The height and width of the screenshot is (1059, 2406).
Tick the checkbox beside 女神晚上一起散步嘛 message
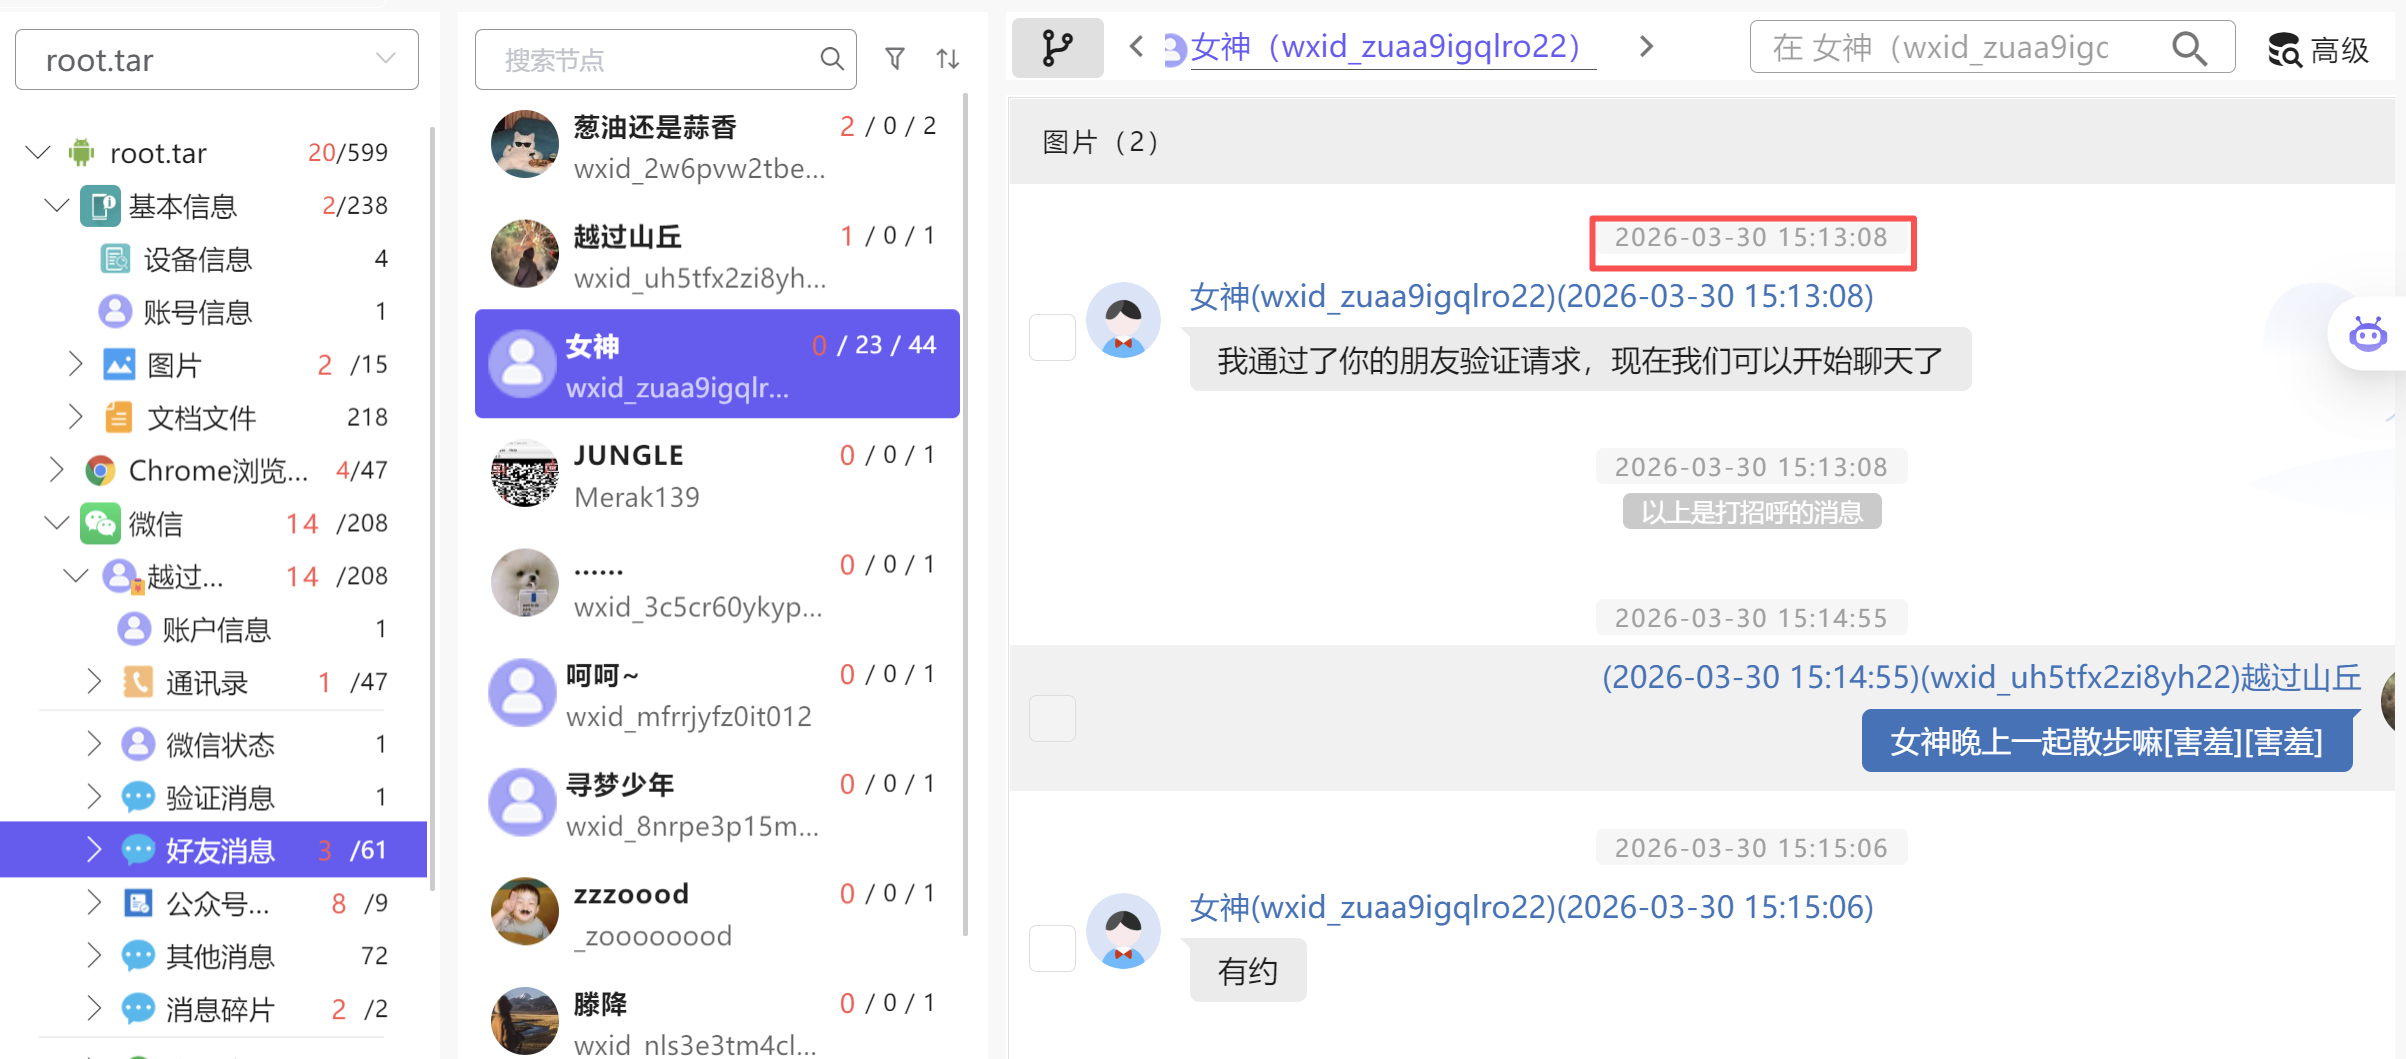1052,718
